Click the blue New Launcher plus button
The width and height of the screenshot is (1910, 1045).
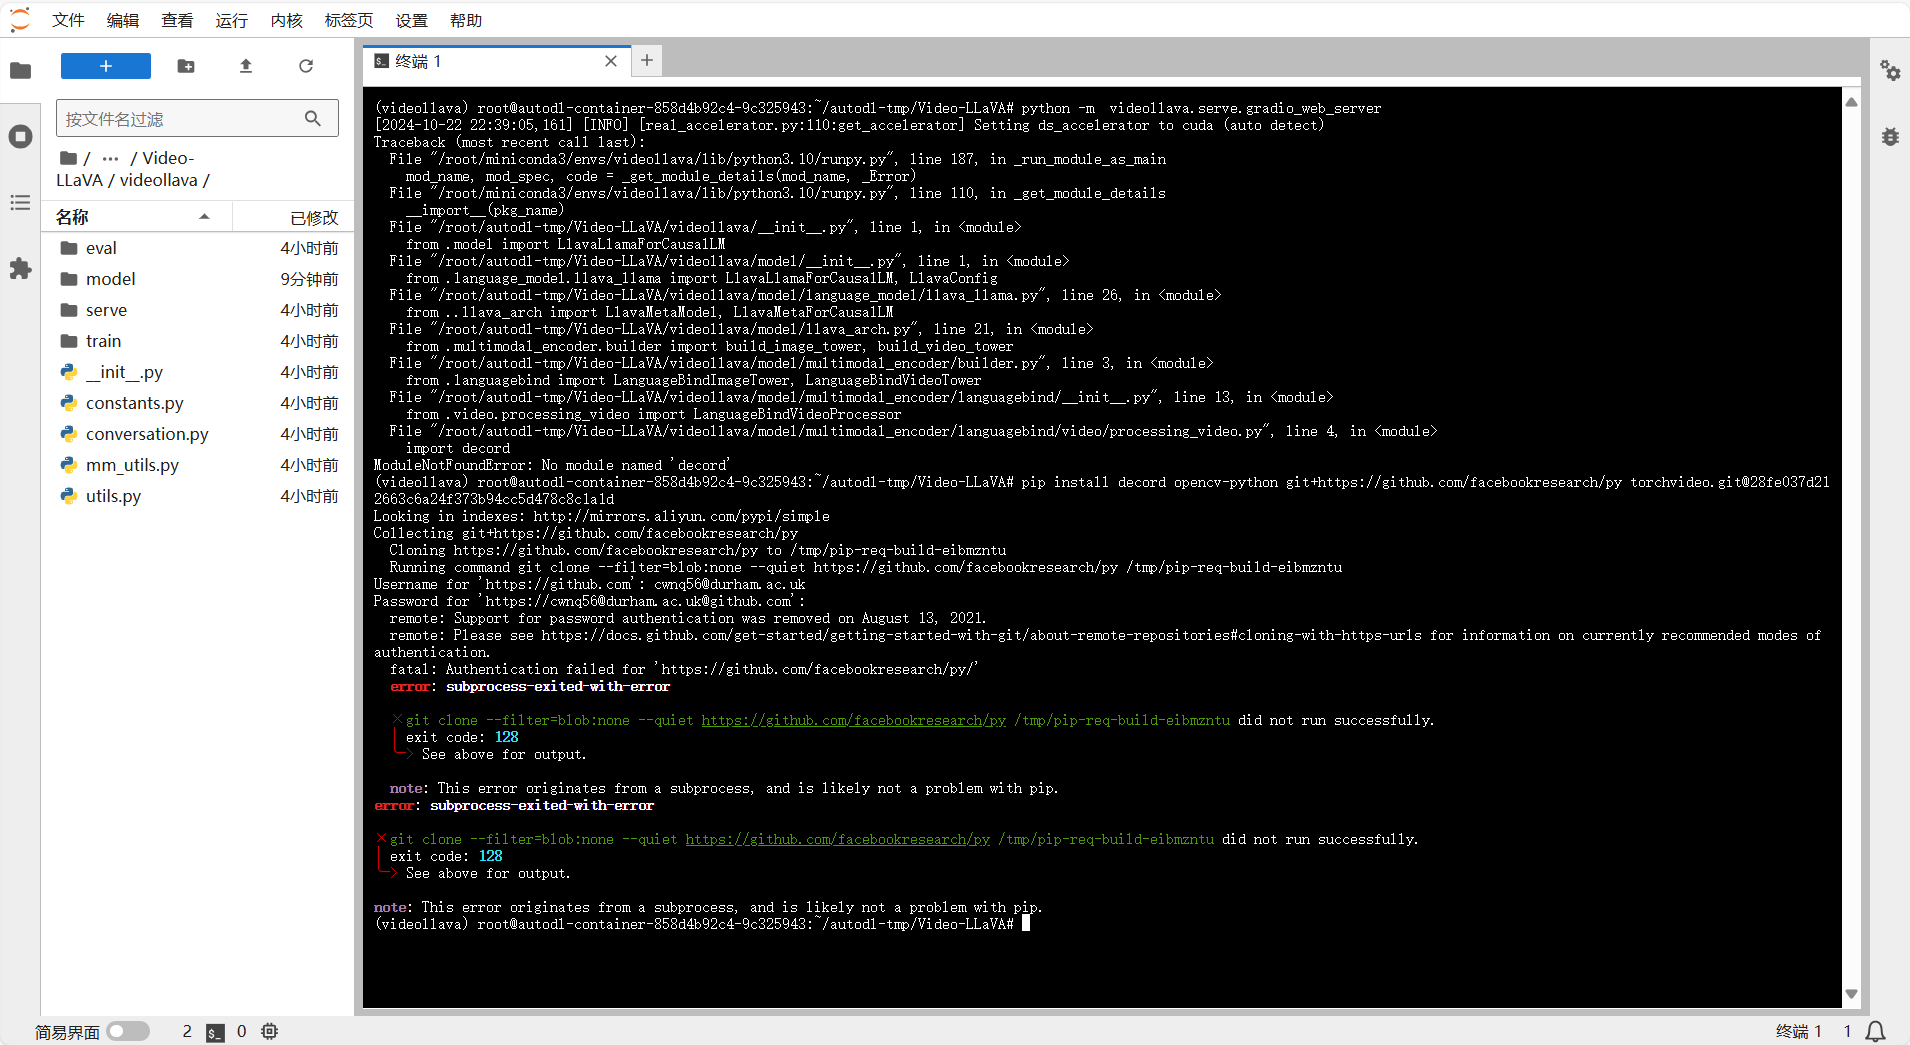pyautogui.click(x=106, y=66)
